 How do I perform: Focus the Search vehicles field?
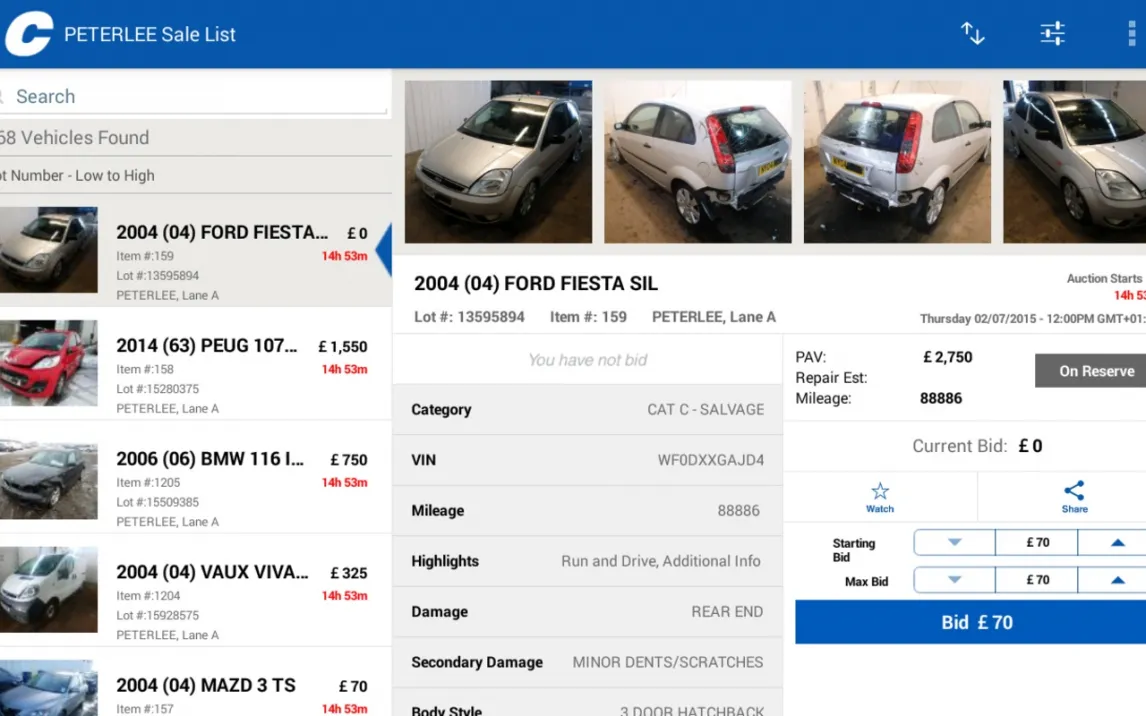pos(194,96)
